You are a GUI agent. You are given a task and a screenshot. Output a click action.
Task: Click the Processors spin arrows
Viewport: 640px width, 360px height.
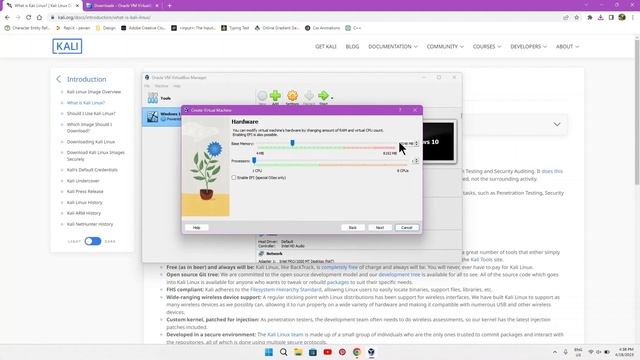tap(416, 161)
